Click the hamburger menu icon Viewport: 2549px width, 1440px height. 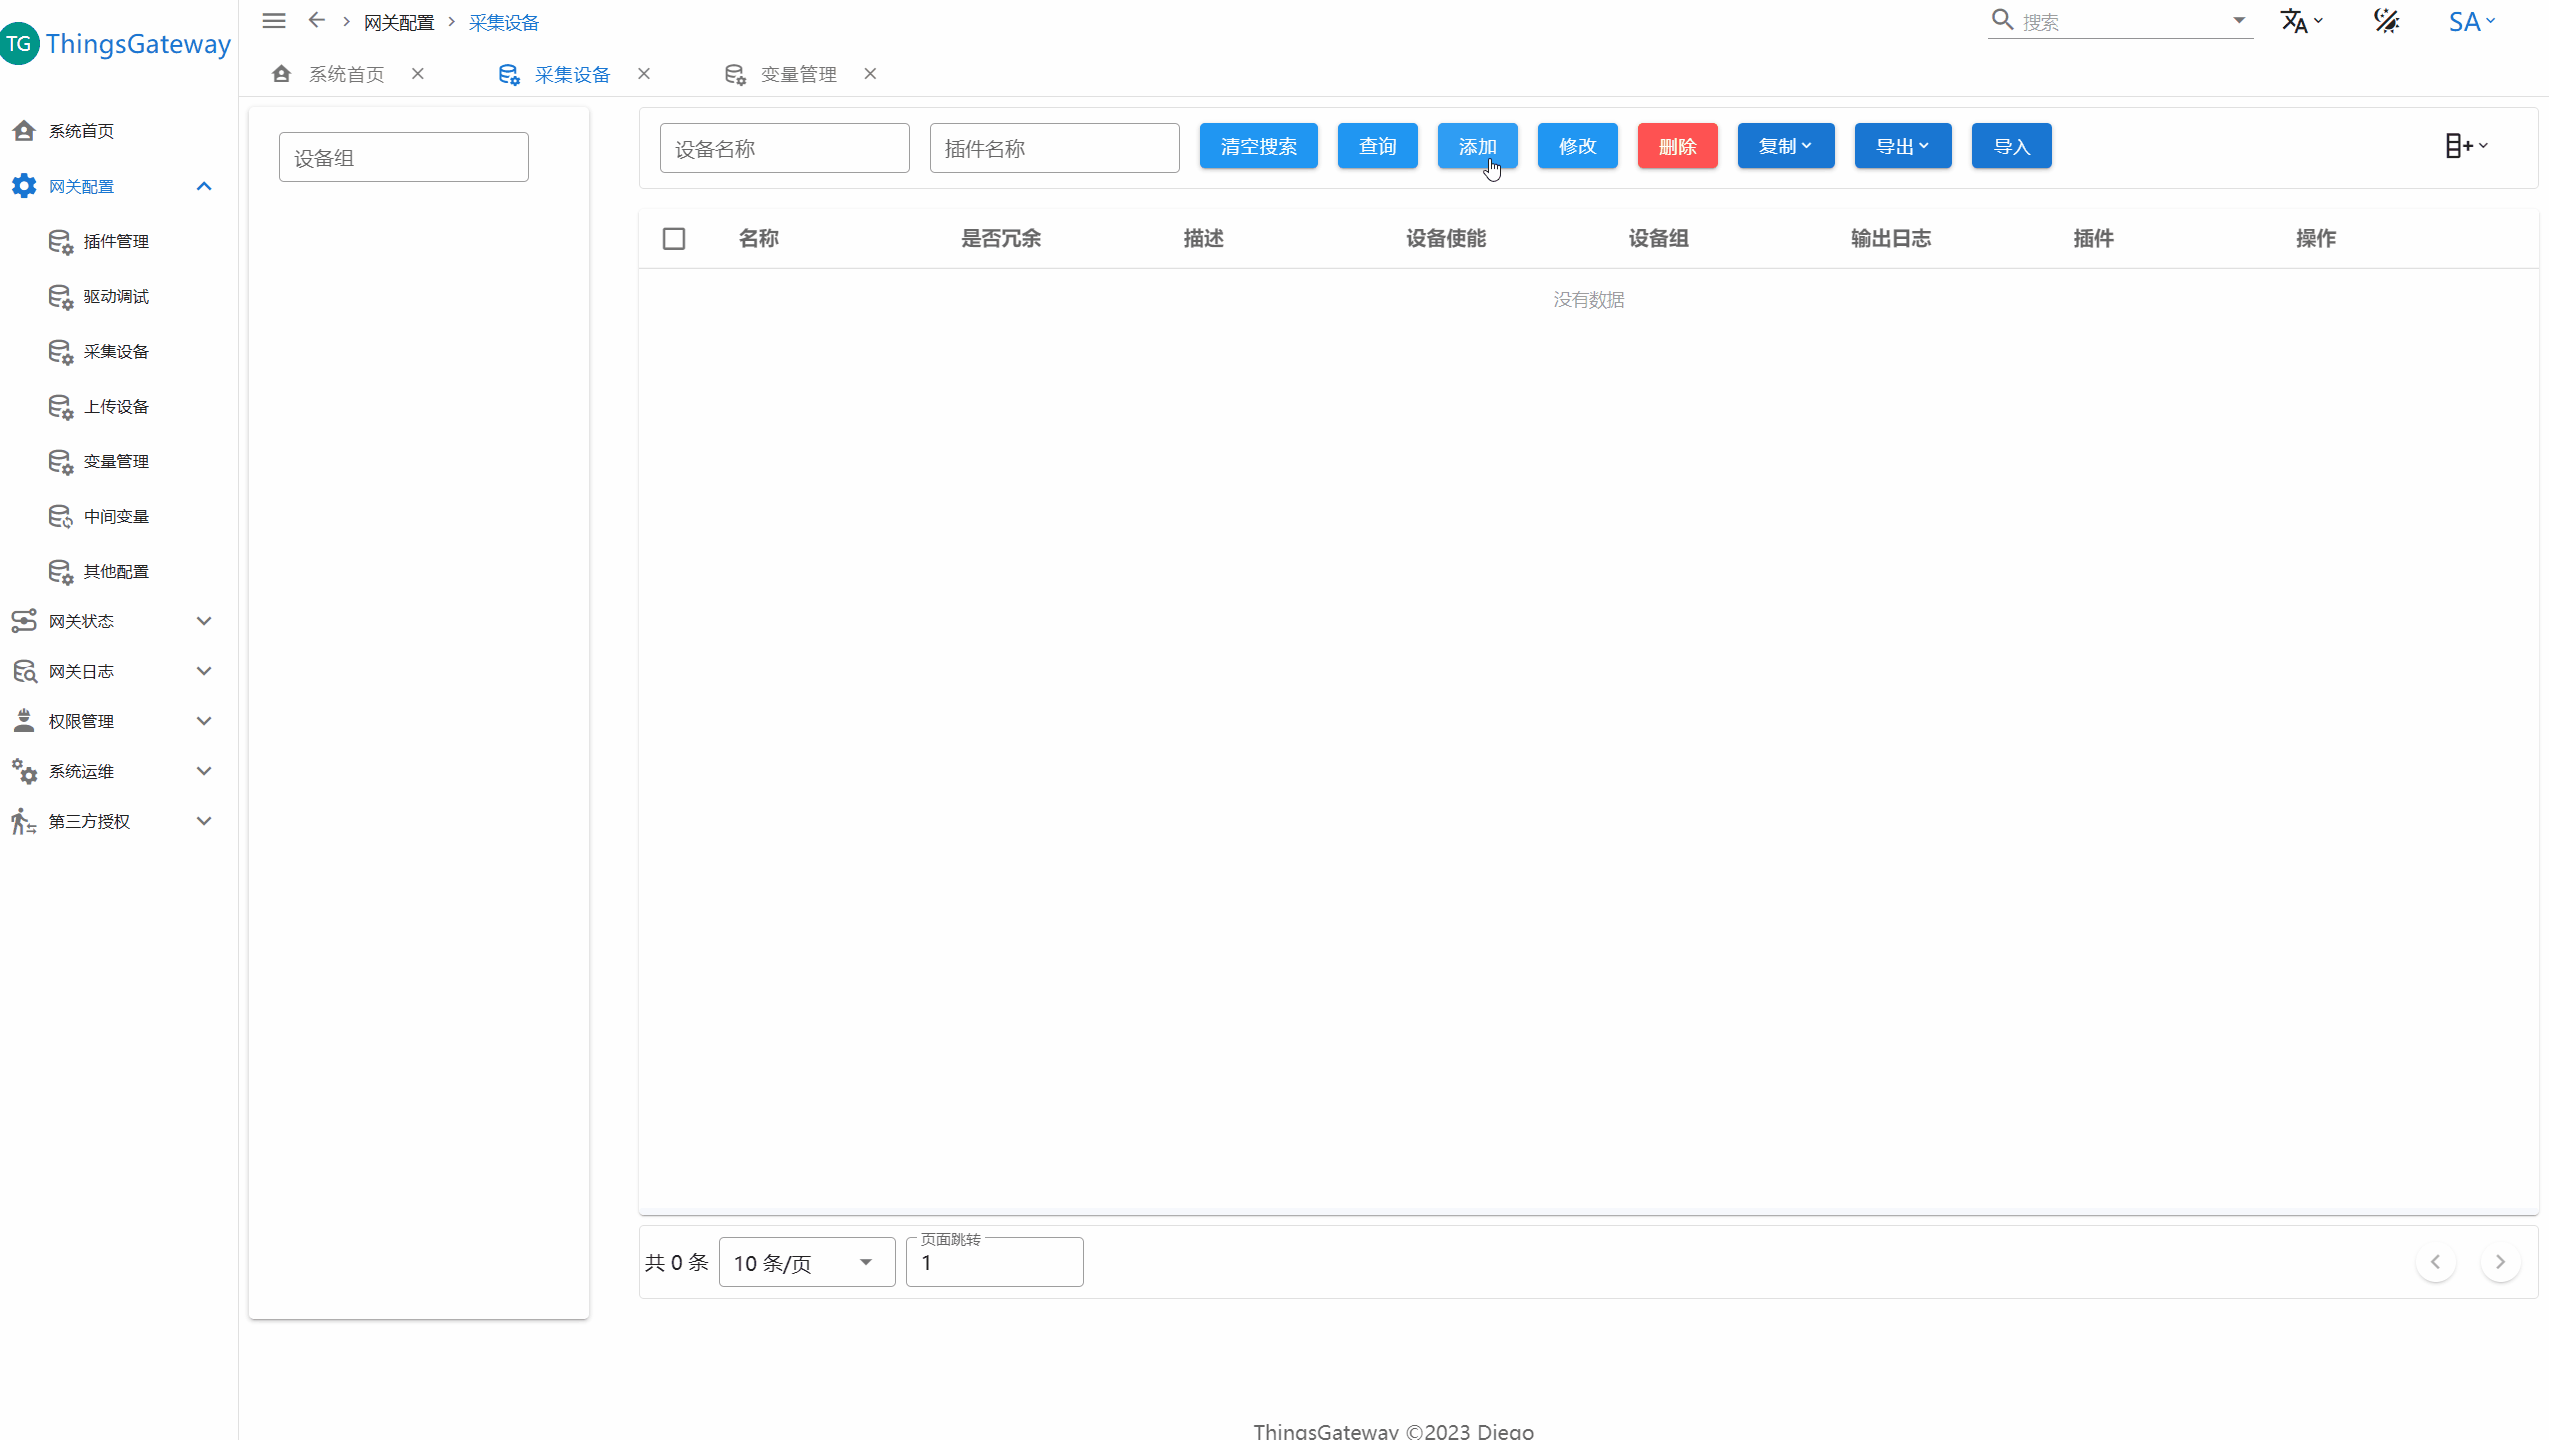(273, 21)
